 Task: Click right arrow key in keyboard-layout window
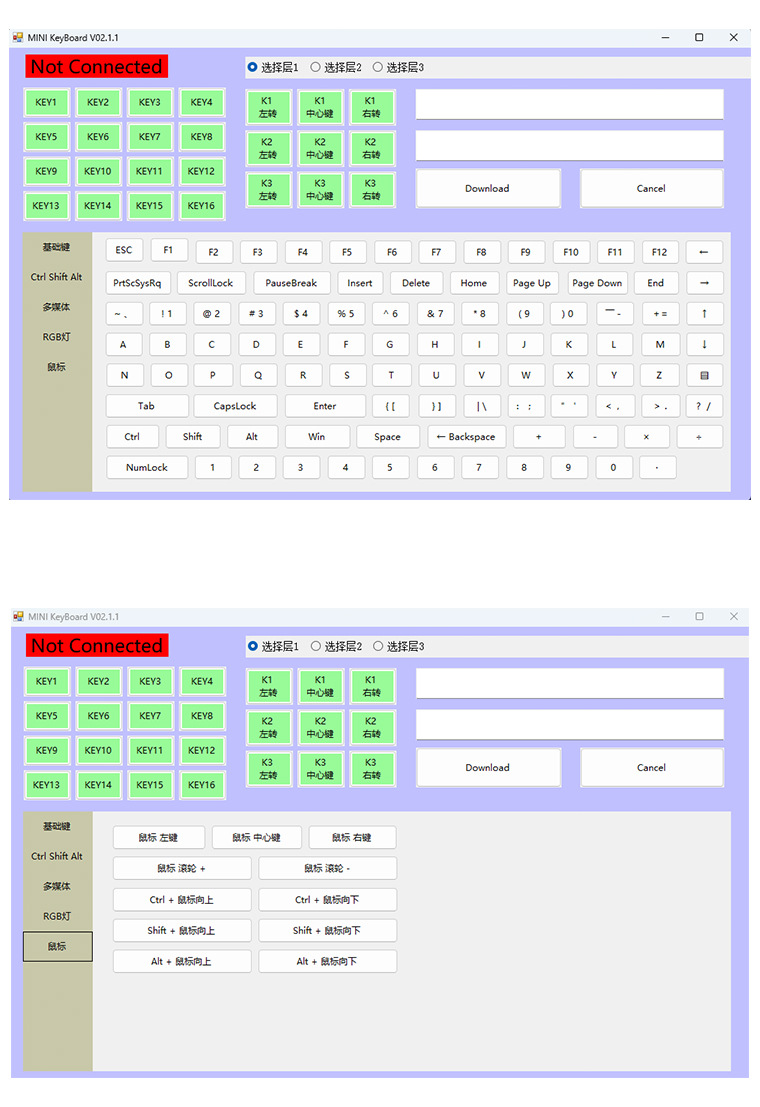point(703,282)
